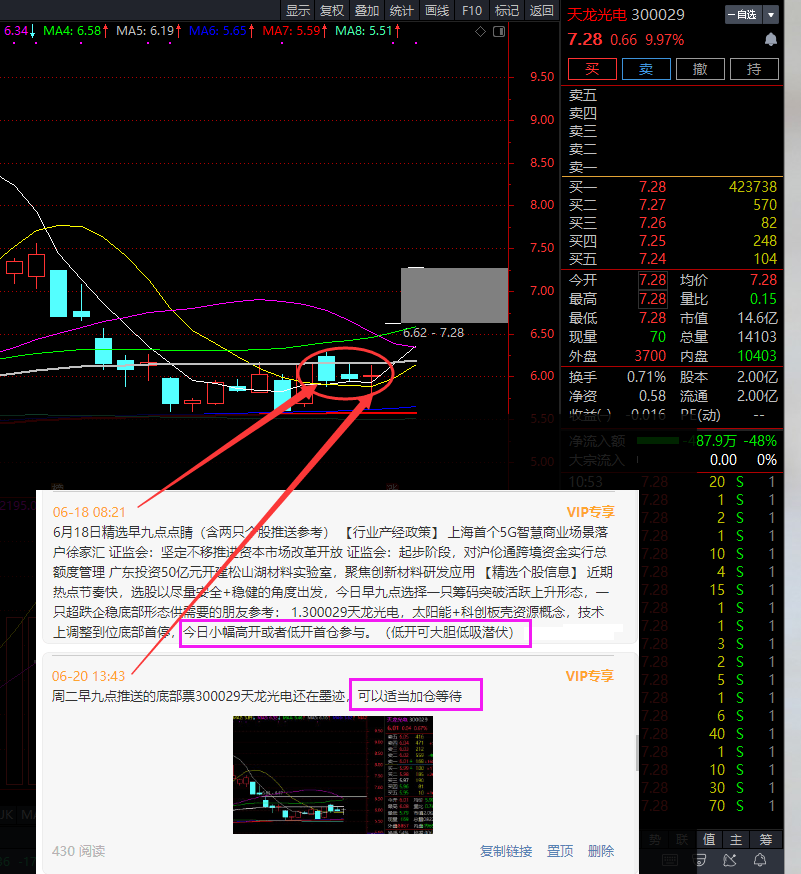Image resolution: width=801 pixels, height=874 pixels.
Task: Remove stock from 自选 watchlist
Action: pos(744,15)
